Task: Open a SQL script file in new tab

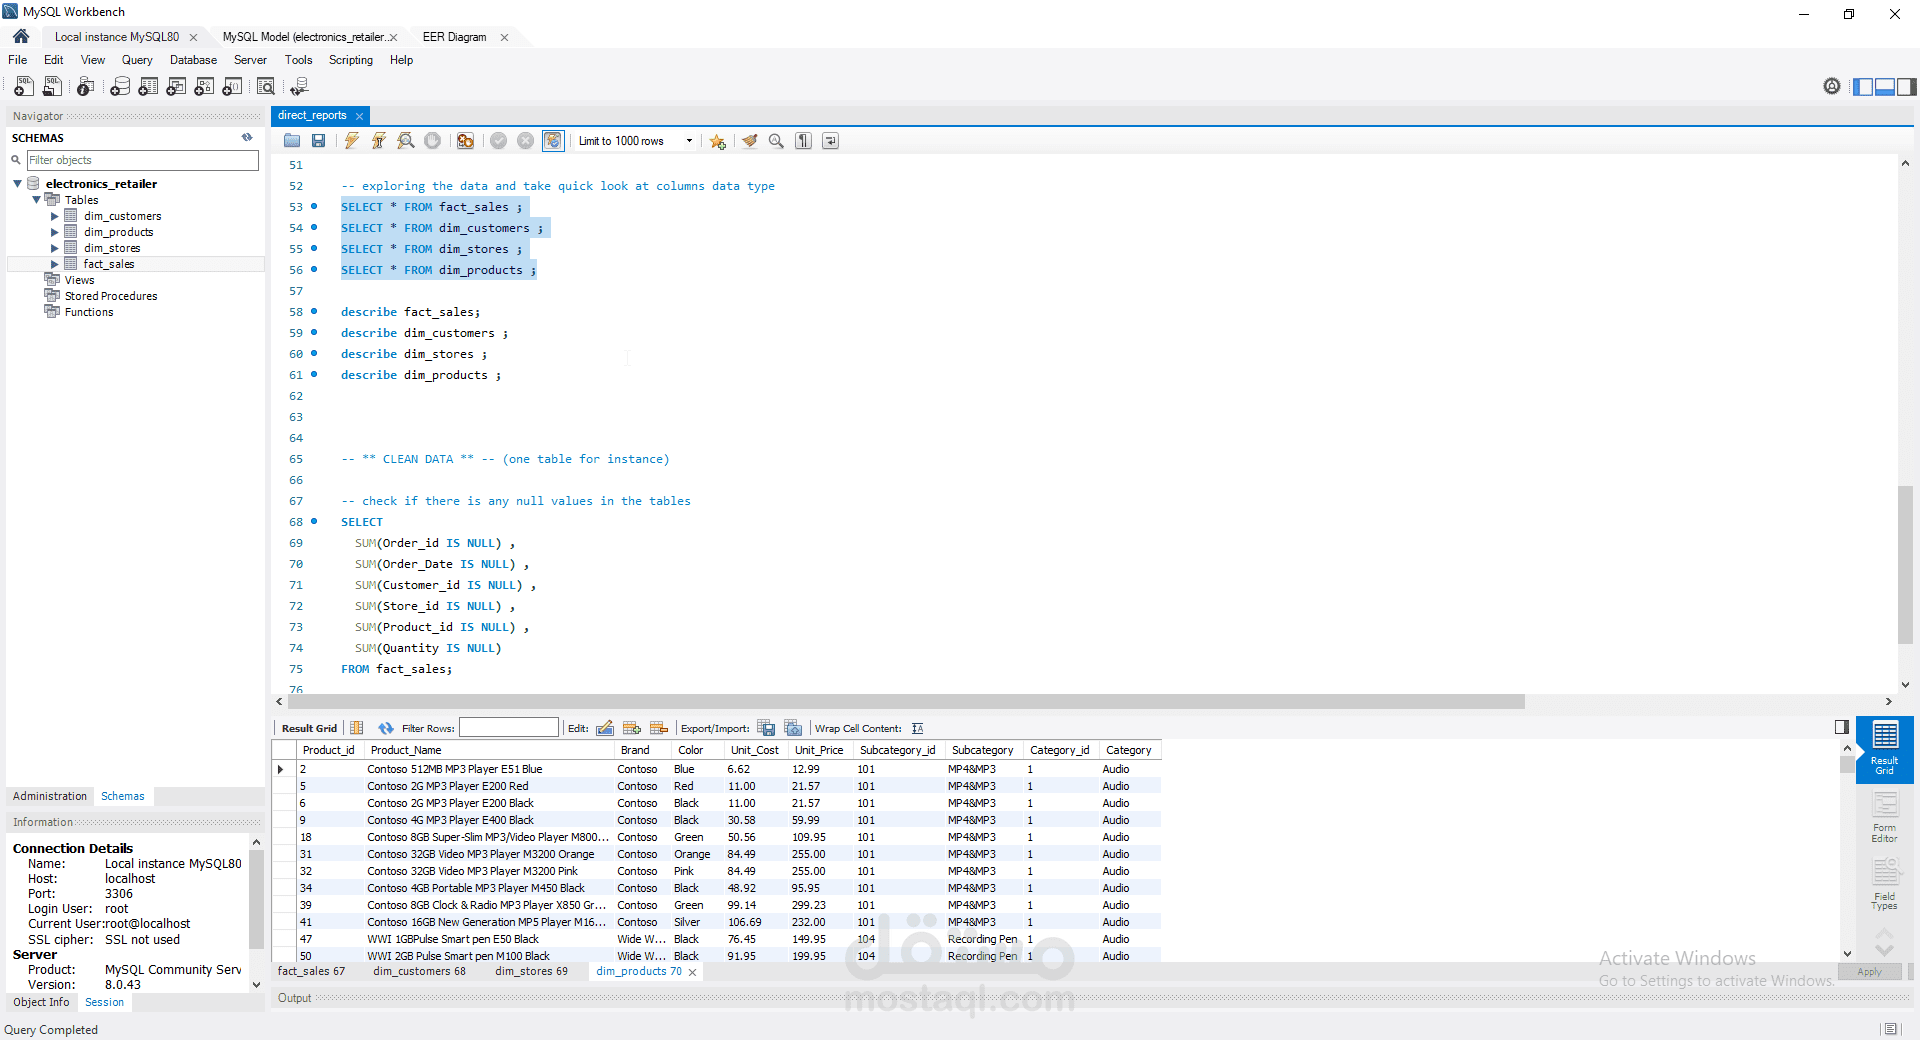Action: tap(52, 87)
